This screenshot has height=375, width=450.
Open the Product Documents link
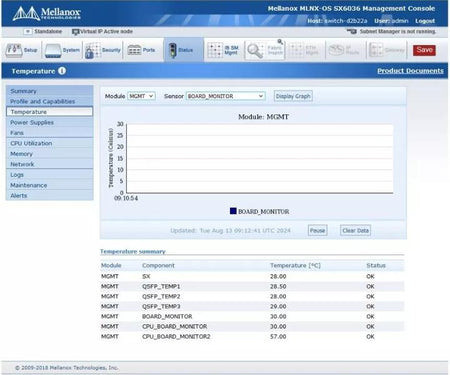[x=410, y=71]
